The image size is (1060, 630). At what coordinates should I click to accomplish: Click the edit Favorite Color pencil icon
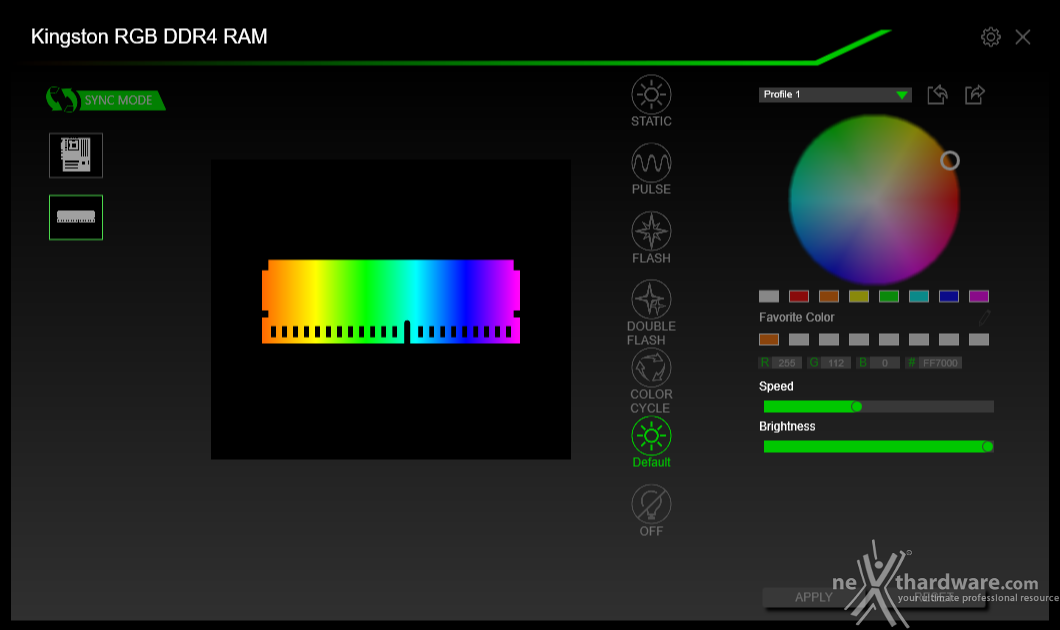point(984,317)
